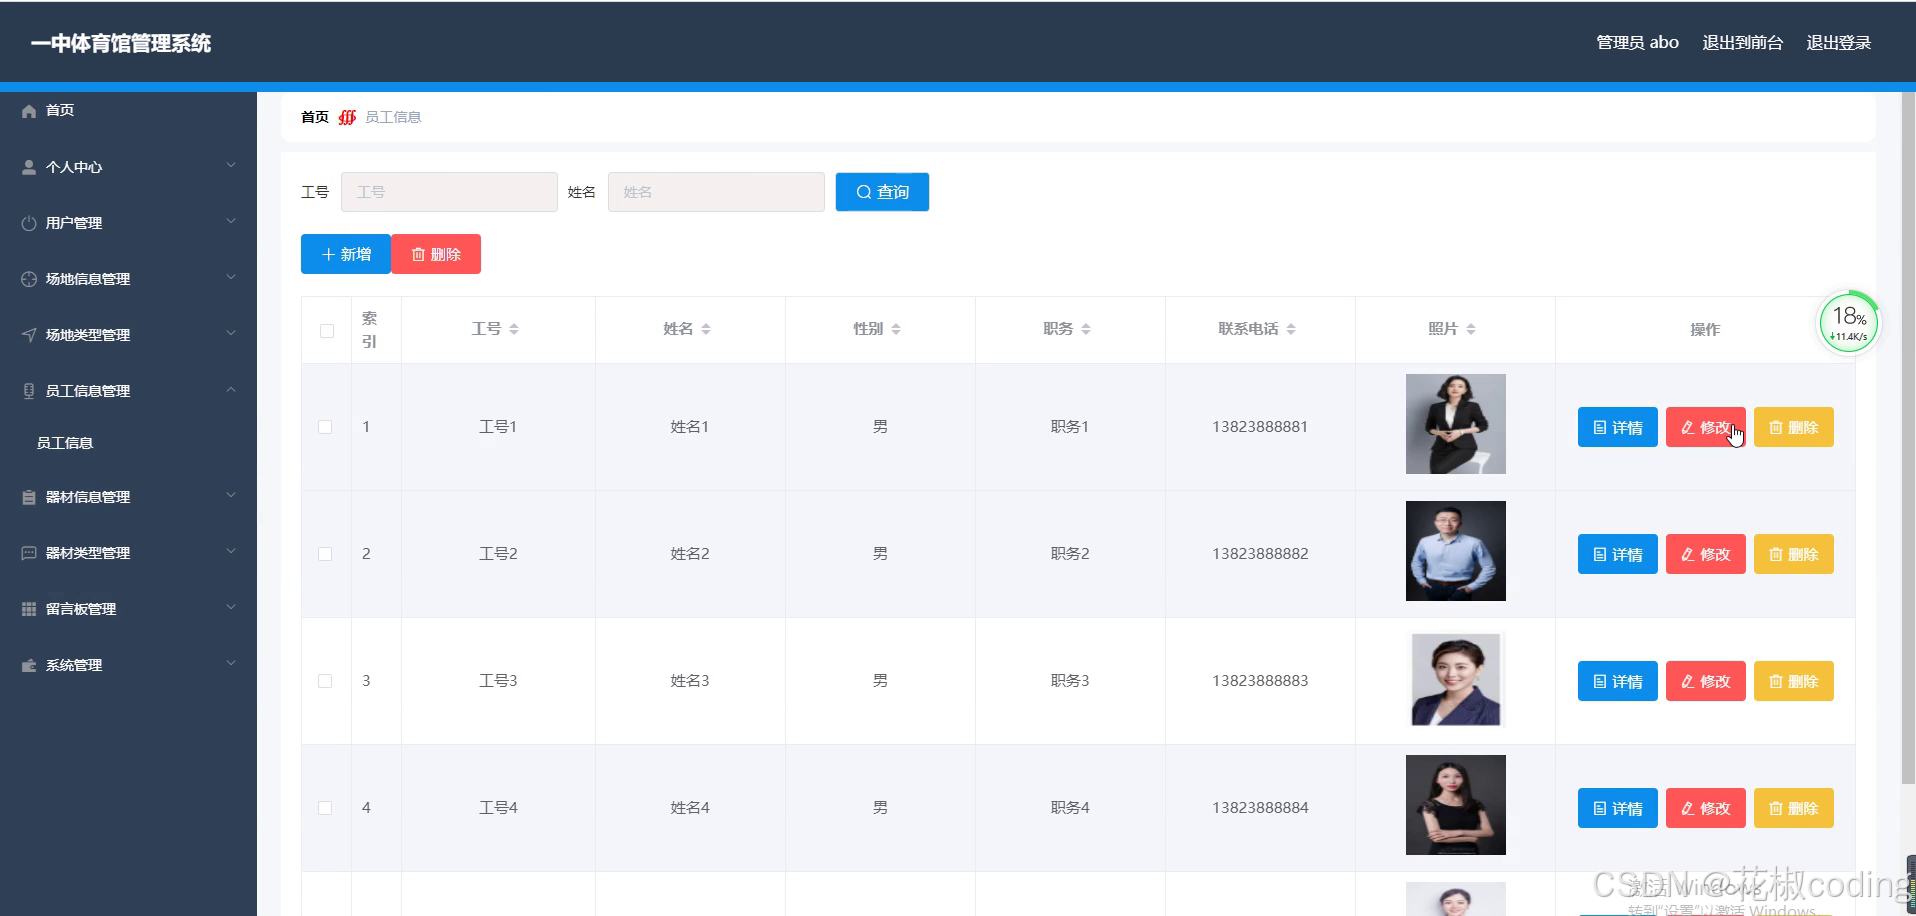Click the briefcase icon beside 系统管理
1916x916 pixels.
click(29, 665)
